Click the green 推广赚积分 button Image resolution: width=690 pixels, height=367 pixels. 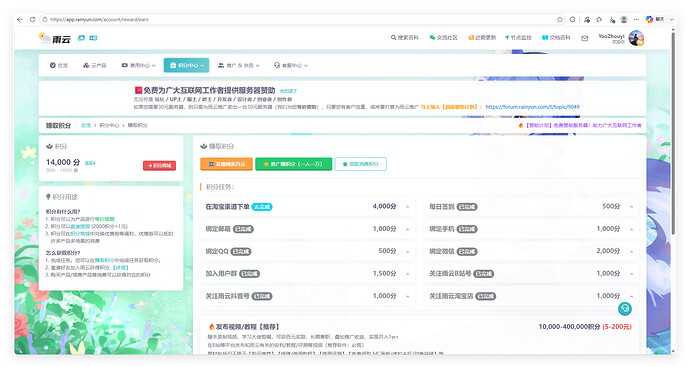click(x=294, y=164)
